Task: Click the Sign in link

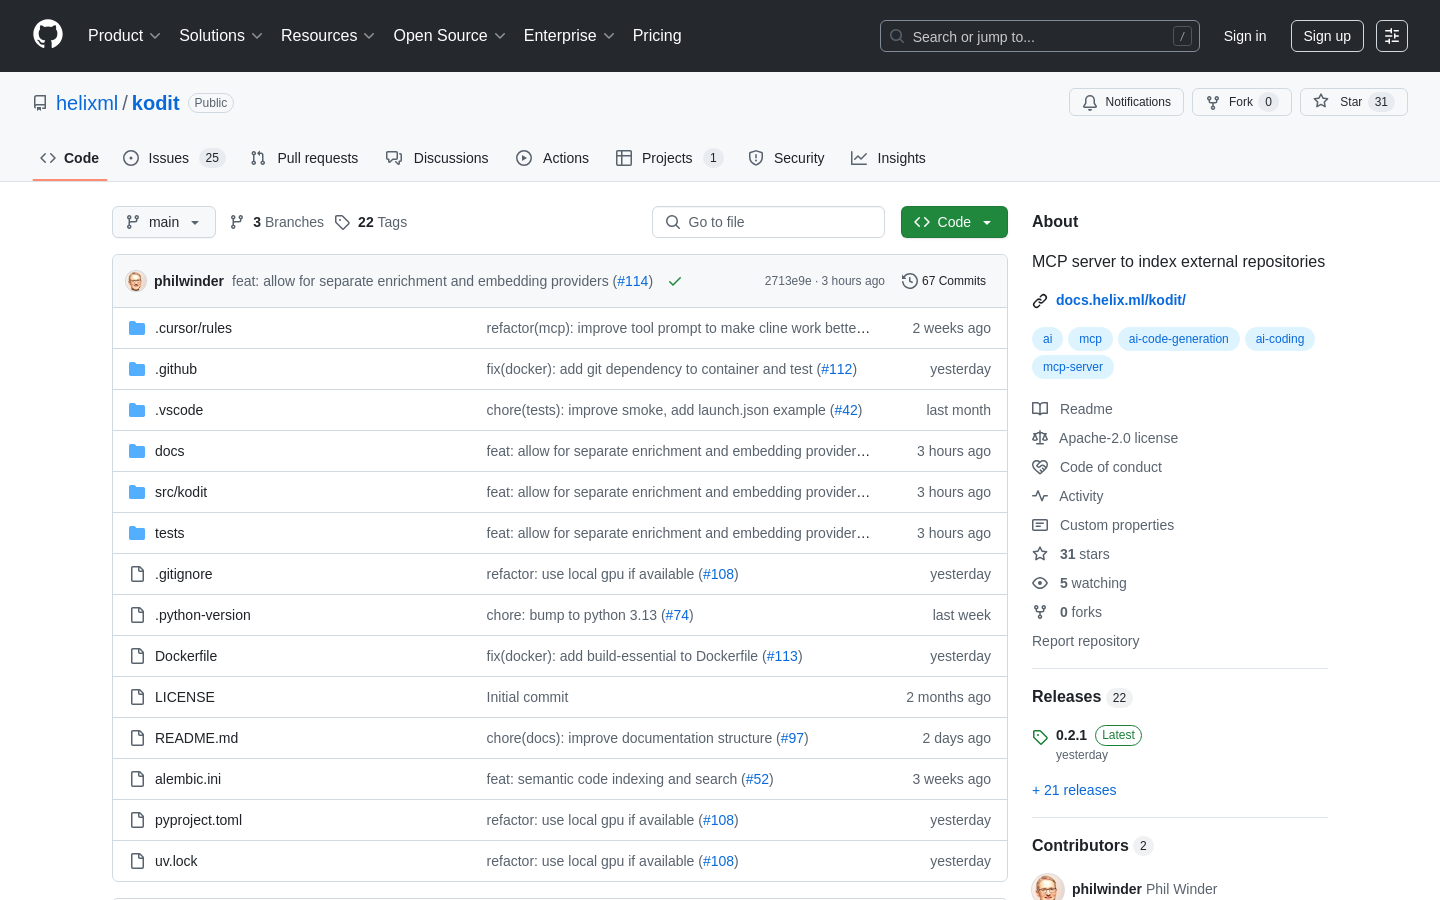Action: (x=1245, y=36)
